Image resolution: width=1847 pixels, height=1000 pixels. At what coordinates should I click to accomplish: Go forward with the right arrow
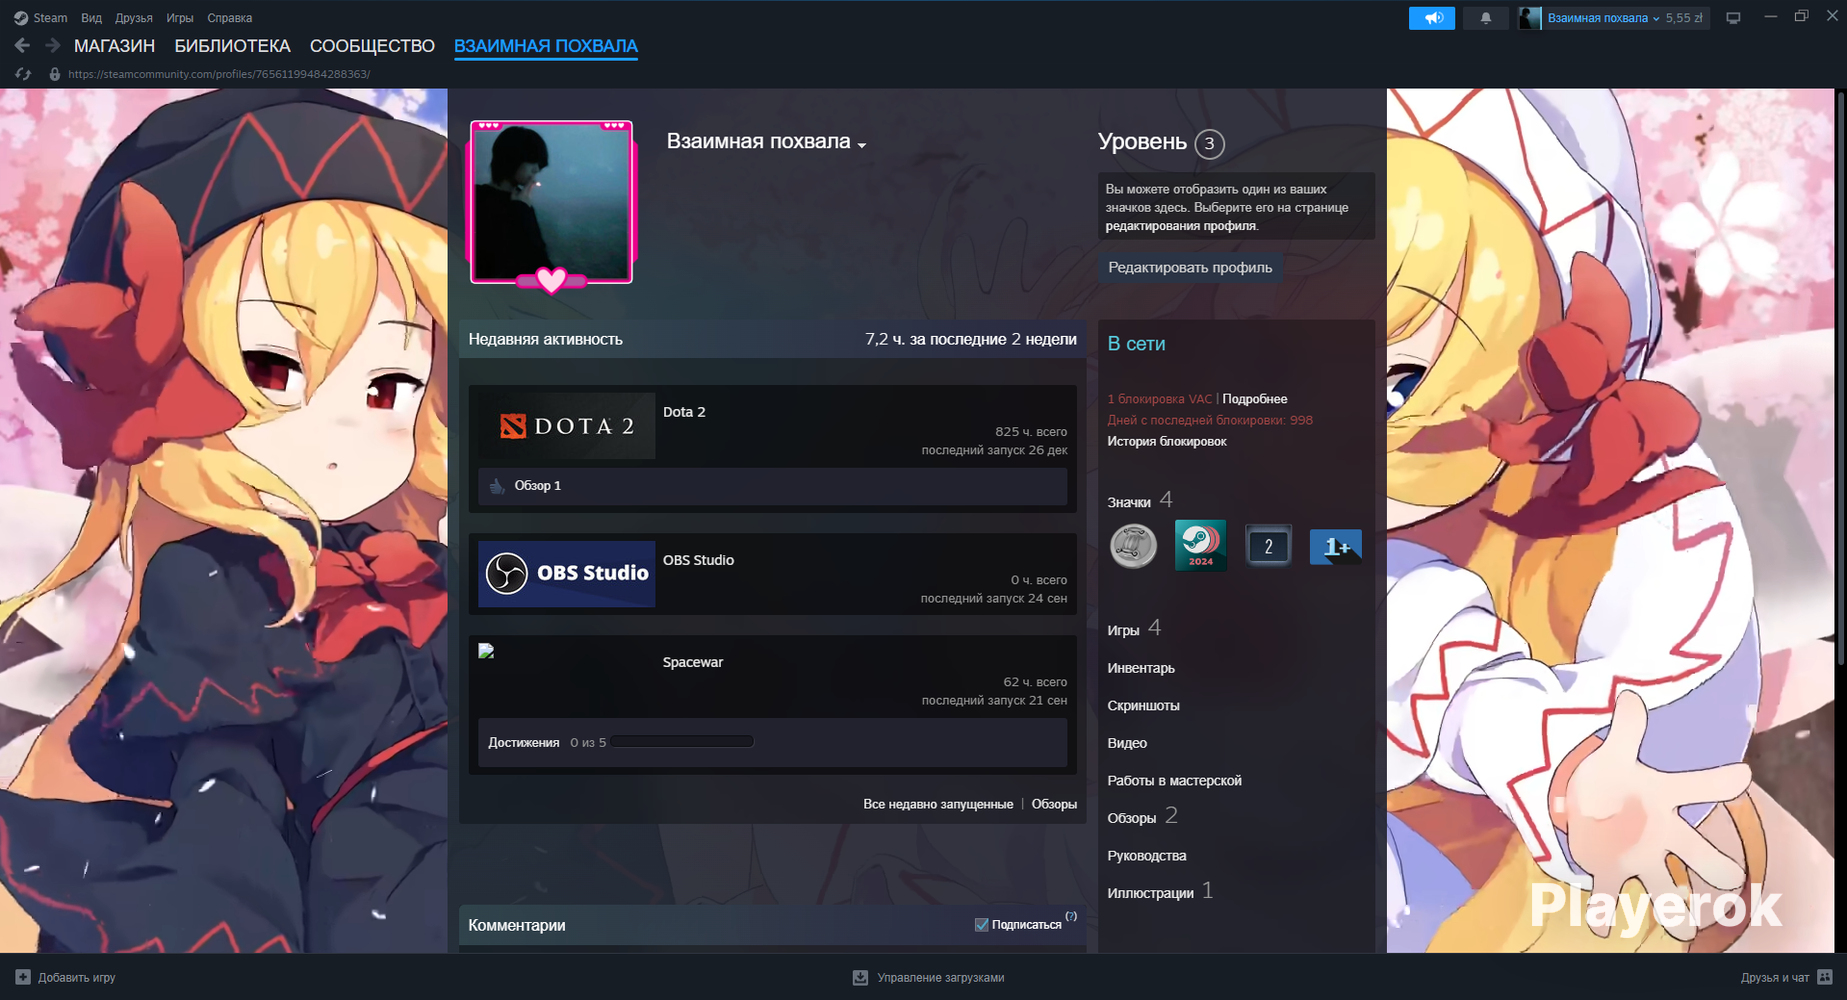(x=53, y=46)
